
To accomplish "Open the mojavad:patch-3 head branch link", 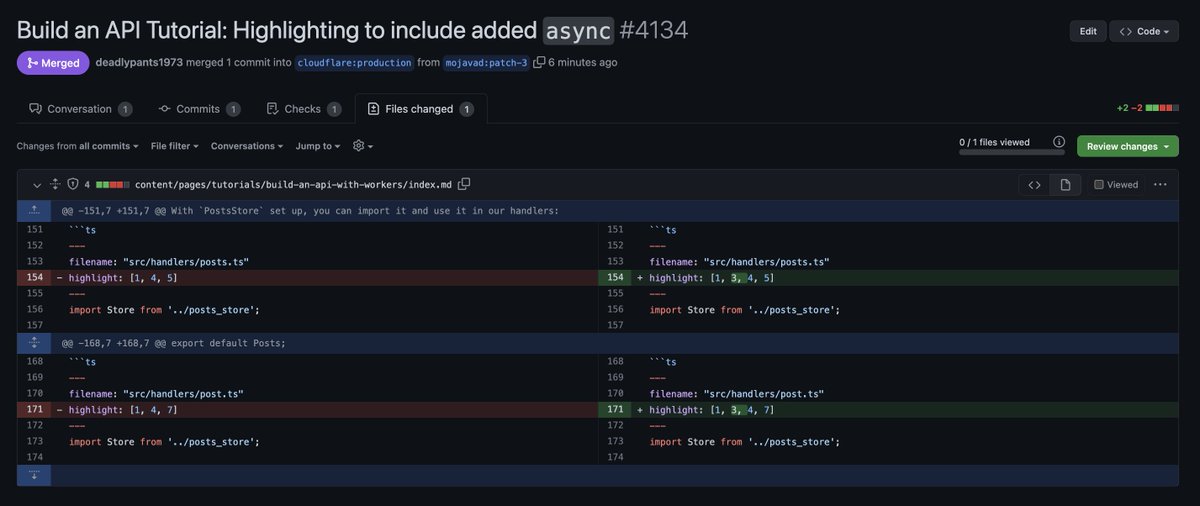I will 487,62.
